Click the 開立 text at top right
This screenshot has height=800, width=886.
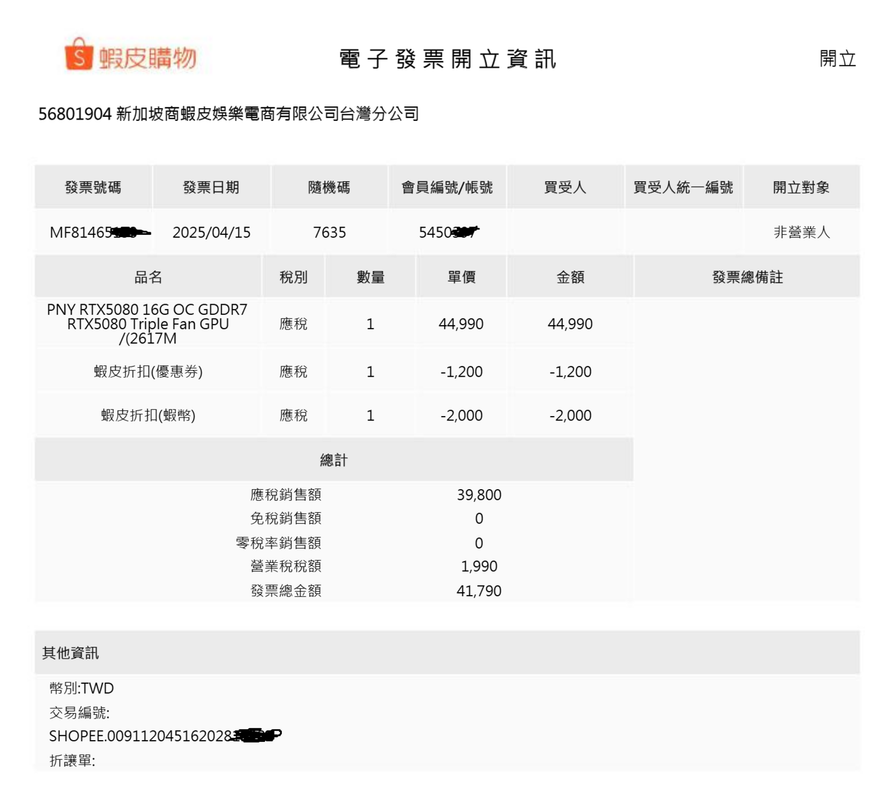click(837, 59)
